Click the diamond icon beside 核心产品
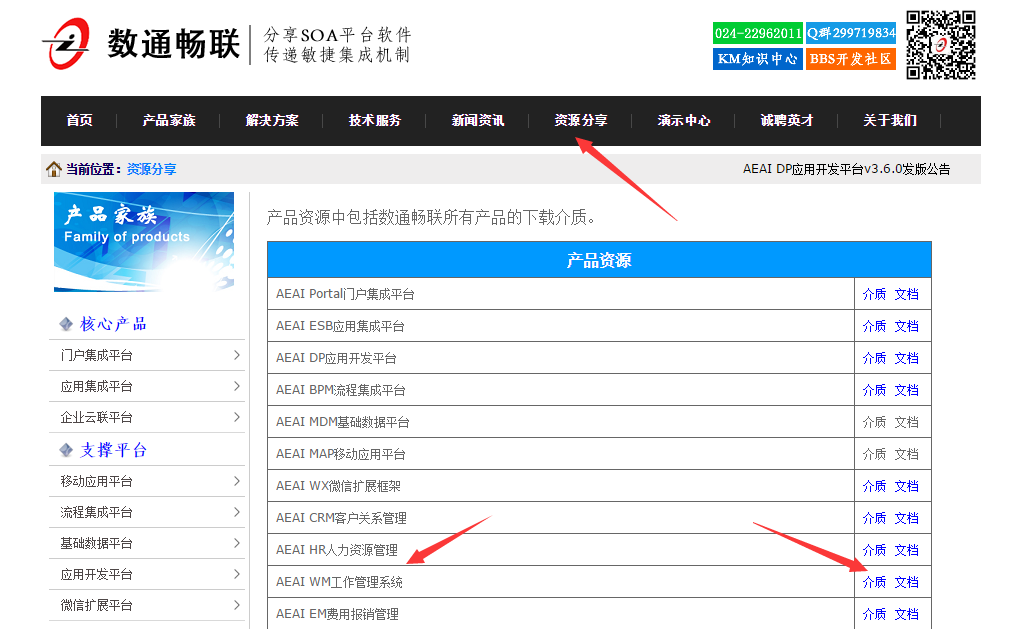Viewport: 1015px width, 629px height. (66, 324)
